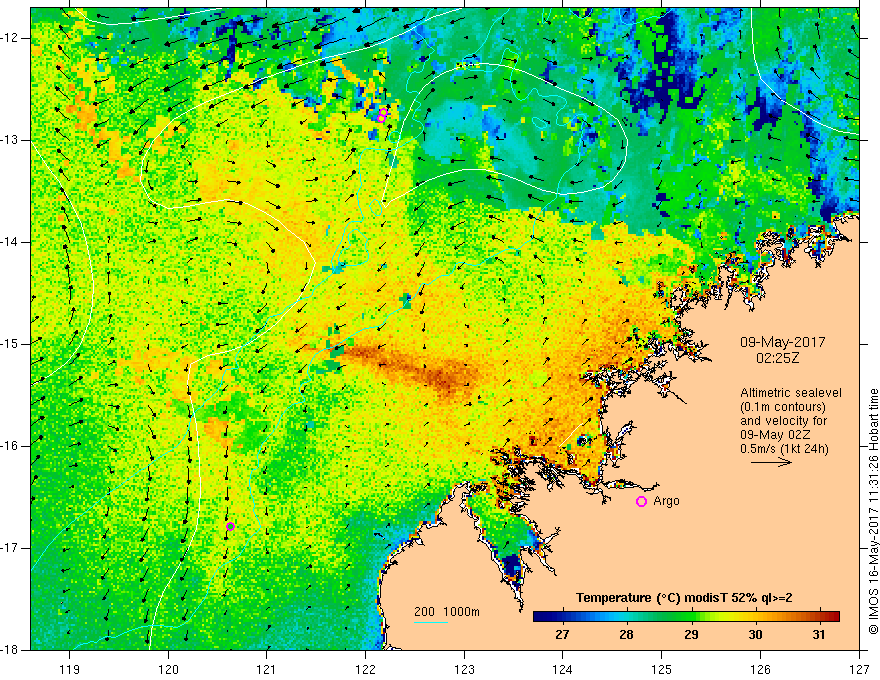The width and height of the screenshot is (880, 680).
Task: Click the "Altimetric sealevel" caption line
Action: [791, 393]
